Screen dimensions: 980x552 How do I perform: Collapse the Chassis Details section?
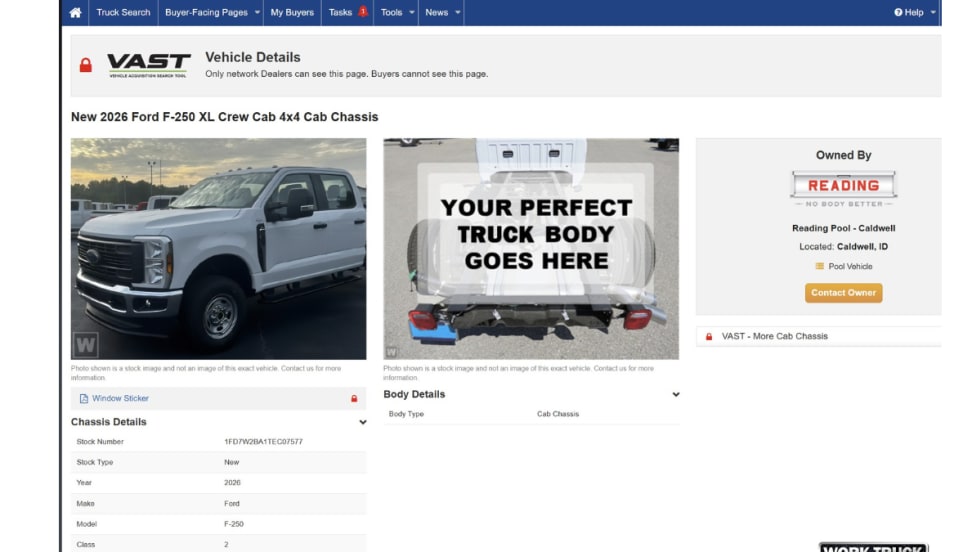pos(362,423)
